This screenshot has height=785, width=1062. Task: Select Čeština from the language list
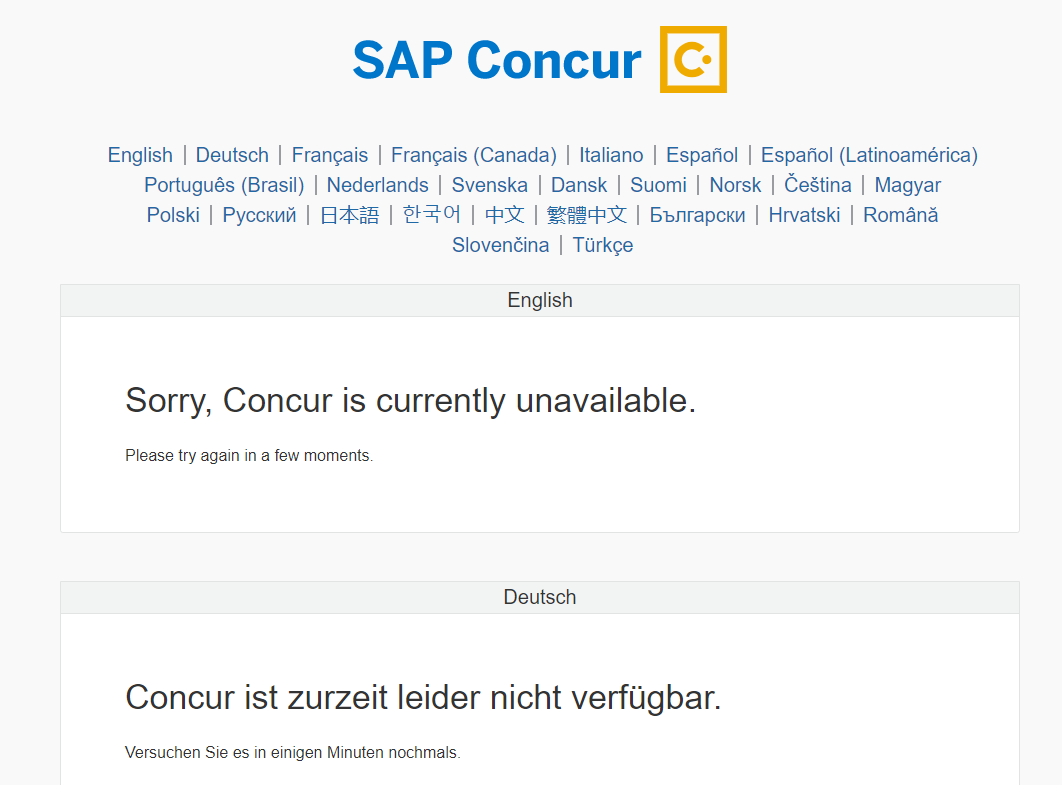coord(818,185)
